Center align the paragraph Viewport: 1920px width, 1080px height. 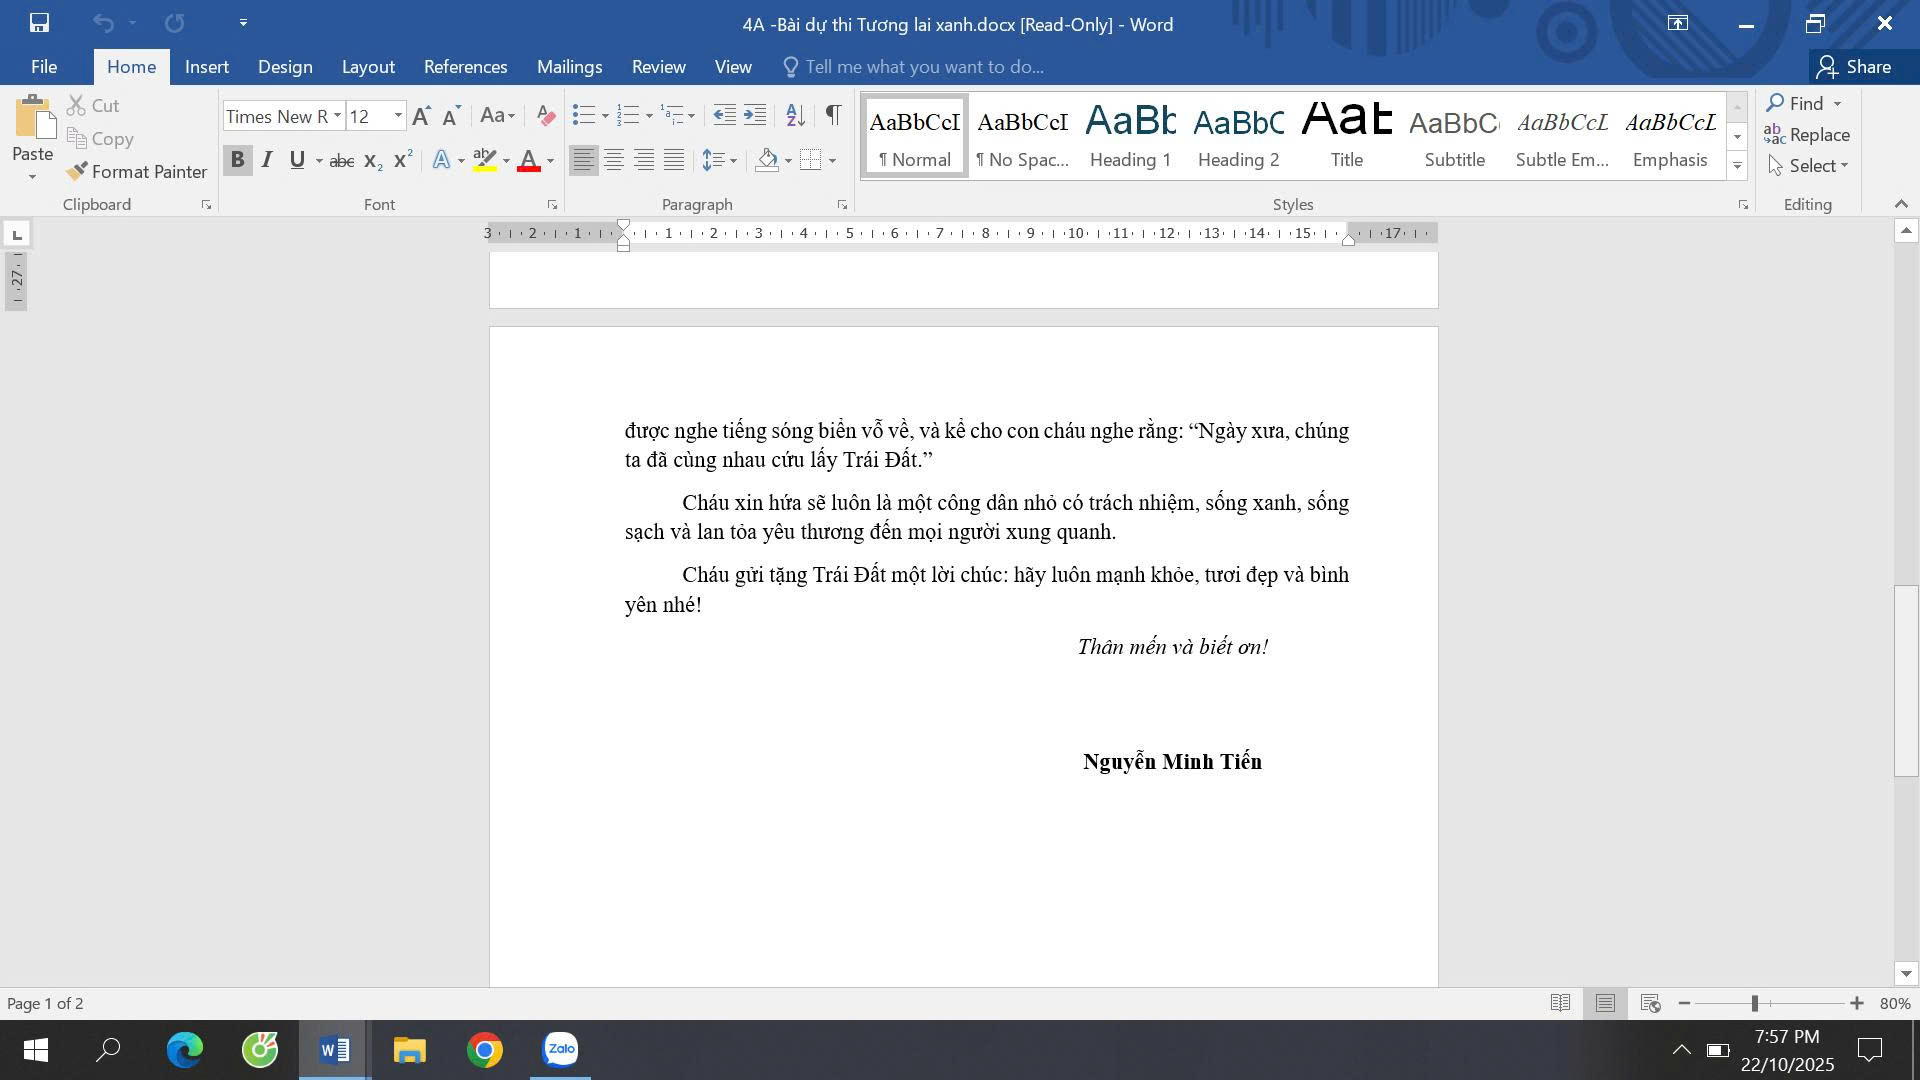pyautogui.click(x=614, y=160)
